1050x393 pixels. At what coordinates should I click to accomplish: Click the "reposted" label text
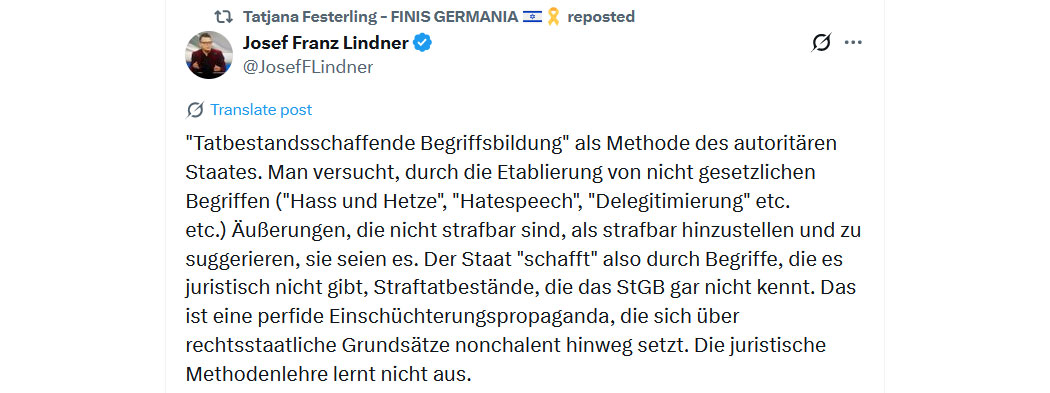click(x=601, y=16)
